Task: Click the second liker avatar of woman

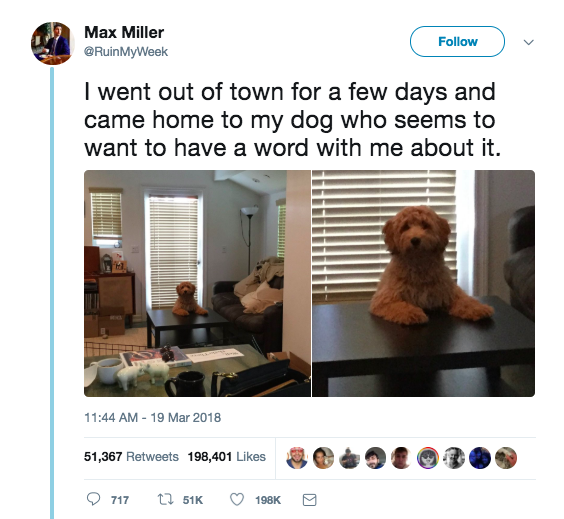Action: [x=323, y=458]
